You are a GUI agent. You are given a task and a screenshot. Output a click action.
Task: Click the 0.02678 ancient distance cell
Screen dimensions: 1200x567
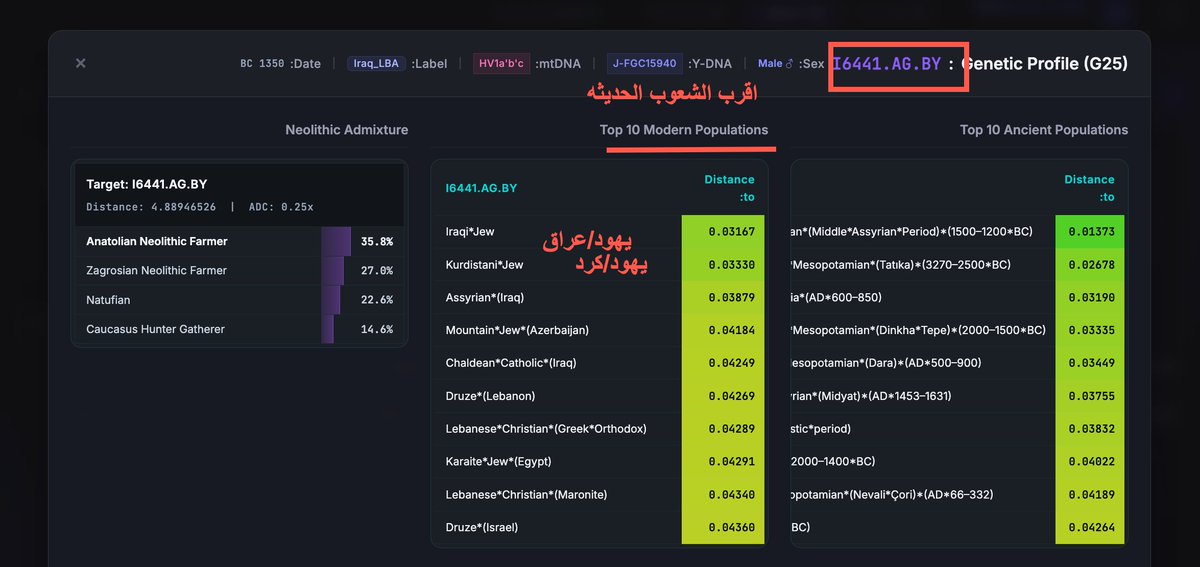(1090, 264)
